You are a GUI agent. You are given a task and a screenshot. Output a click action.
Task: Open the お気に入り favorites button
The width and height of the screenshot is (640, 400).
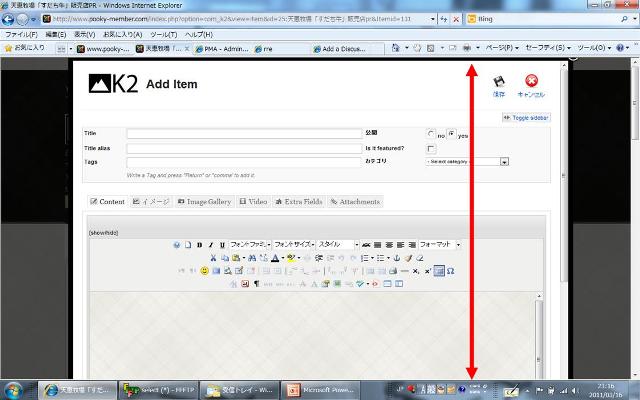pyautogui.click(x=24, y=48)
